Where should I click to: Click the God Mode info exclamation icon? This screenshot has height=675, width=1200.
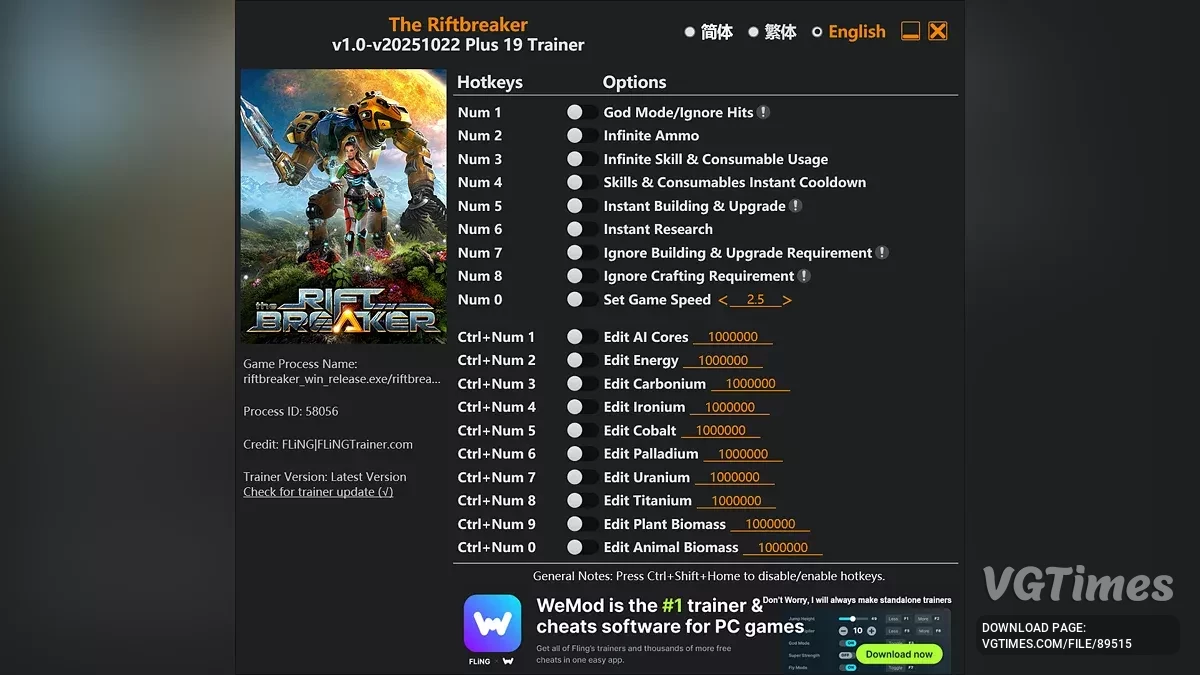tap(763, 113)
